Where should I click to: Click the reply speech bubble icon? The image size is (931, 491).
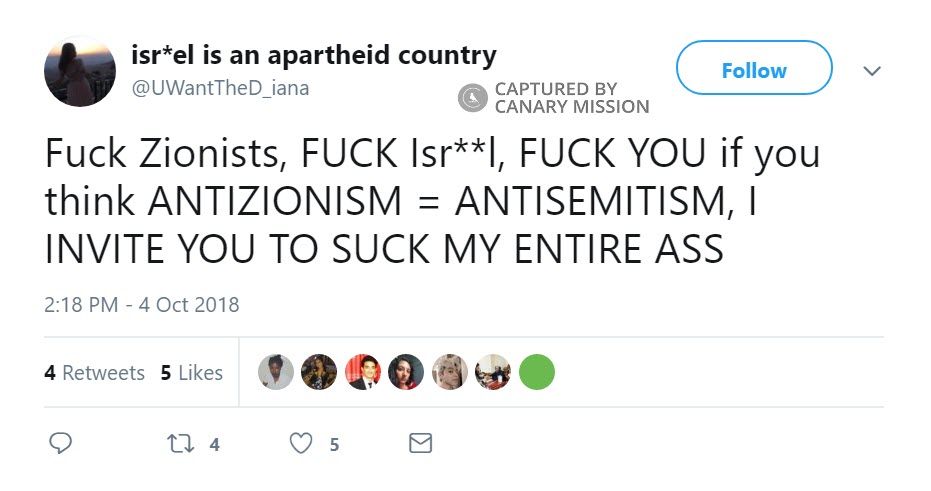[x=61, y=442]
